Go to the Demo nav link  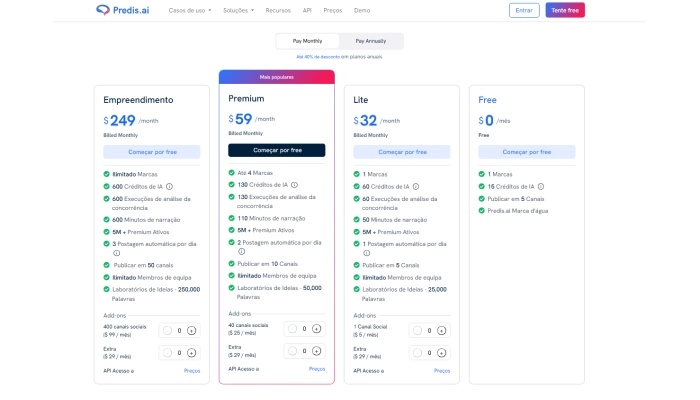click(362, 10)
